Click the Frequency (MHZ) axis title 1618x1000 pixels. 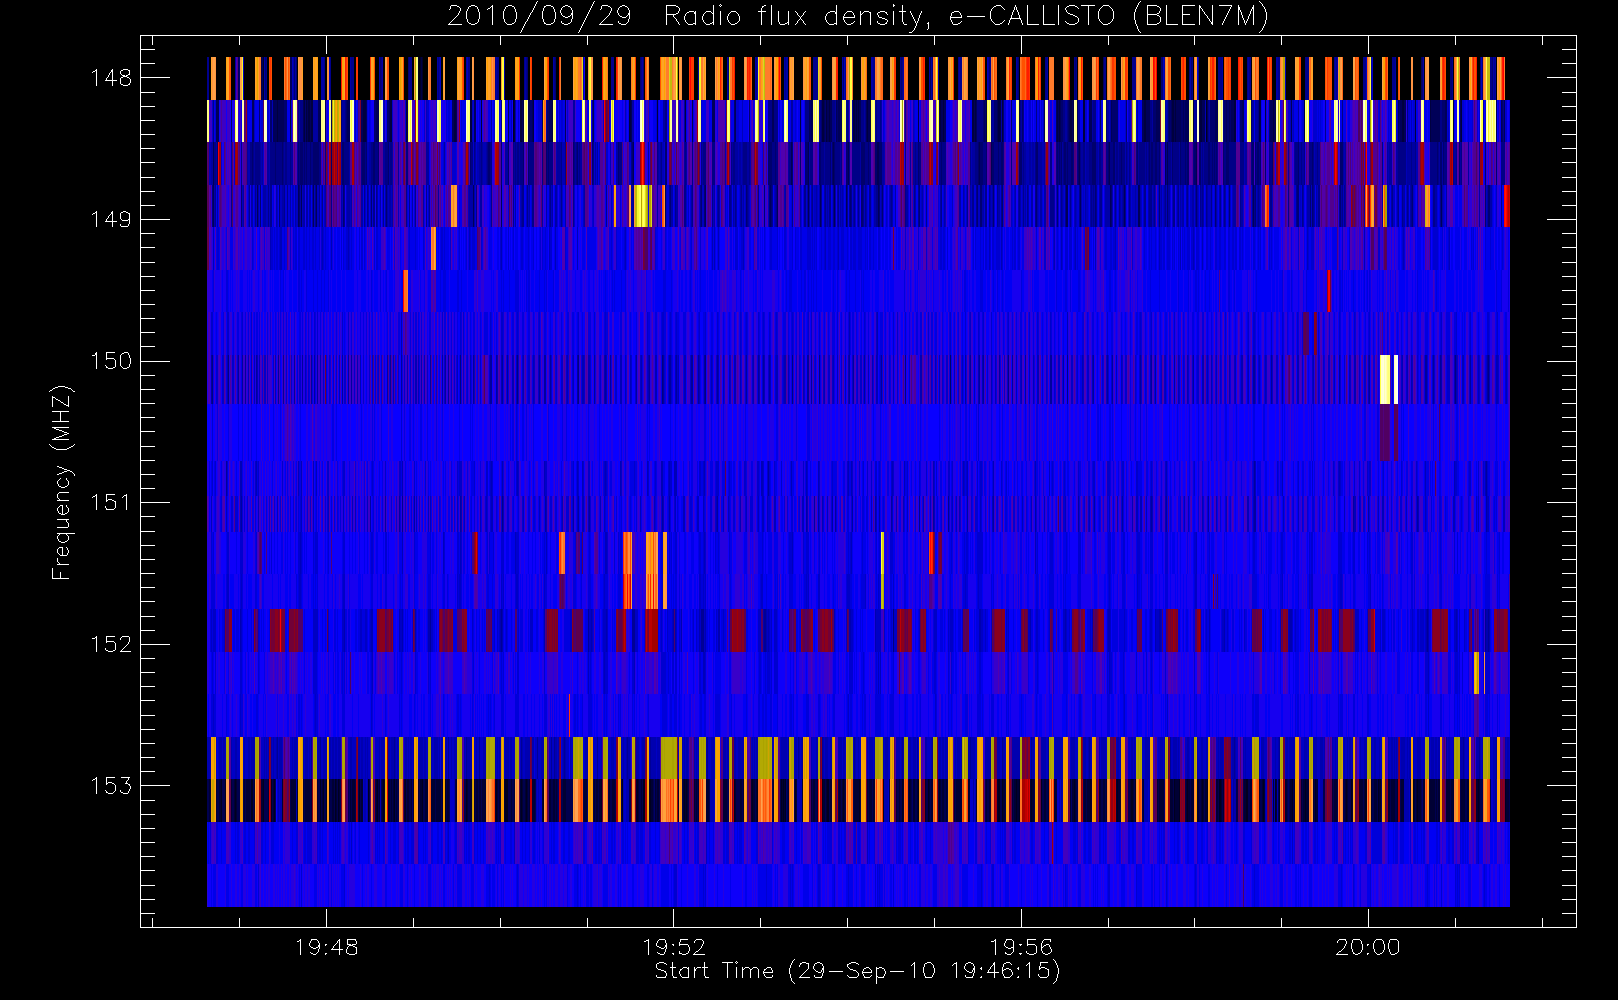[x=62, y=482]
